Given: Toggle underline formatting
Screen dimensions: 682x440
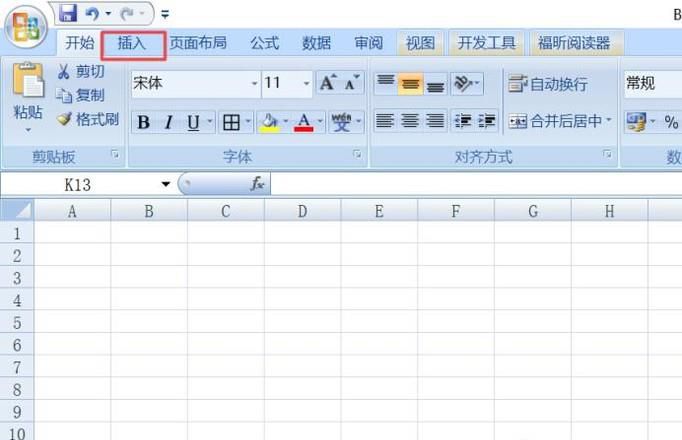Looking at the screenshot, I should 193,122.
